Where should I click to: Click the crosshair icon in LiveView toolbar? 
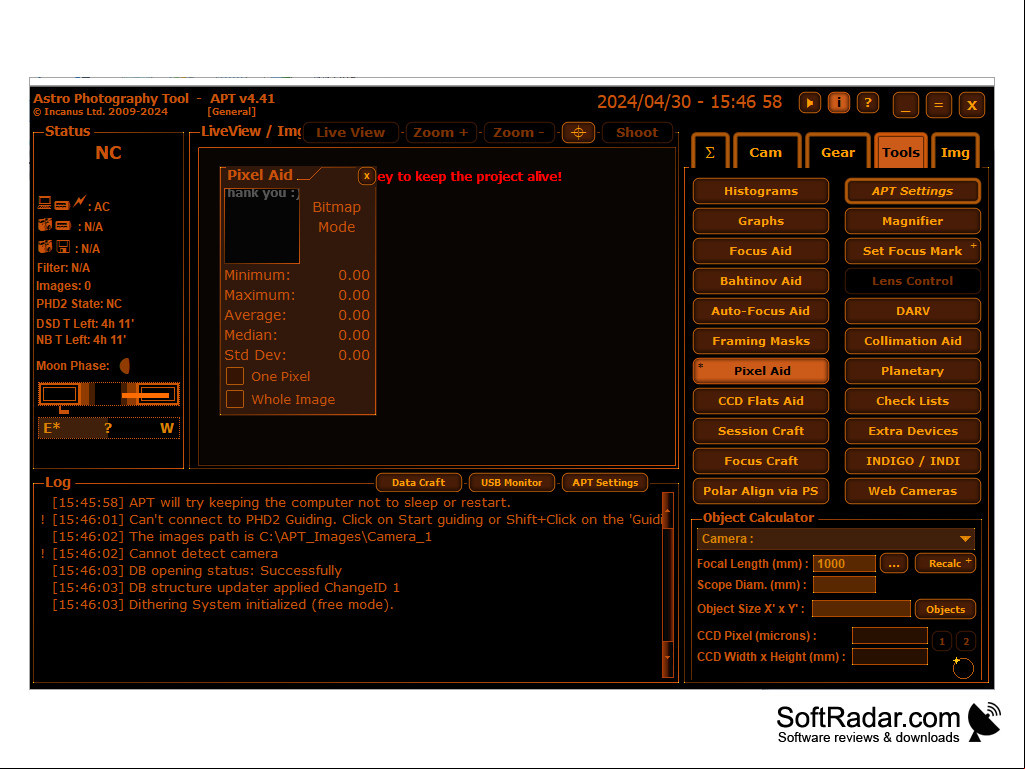tap(578, 133)
